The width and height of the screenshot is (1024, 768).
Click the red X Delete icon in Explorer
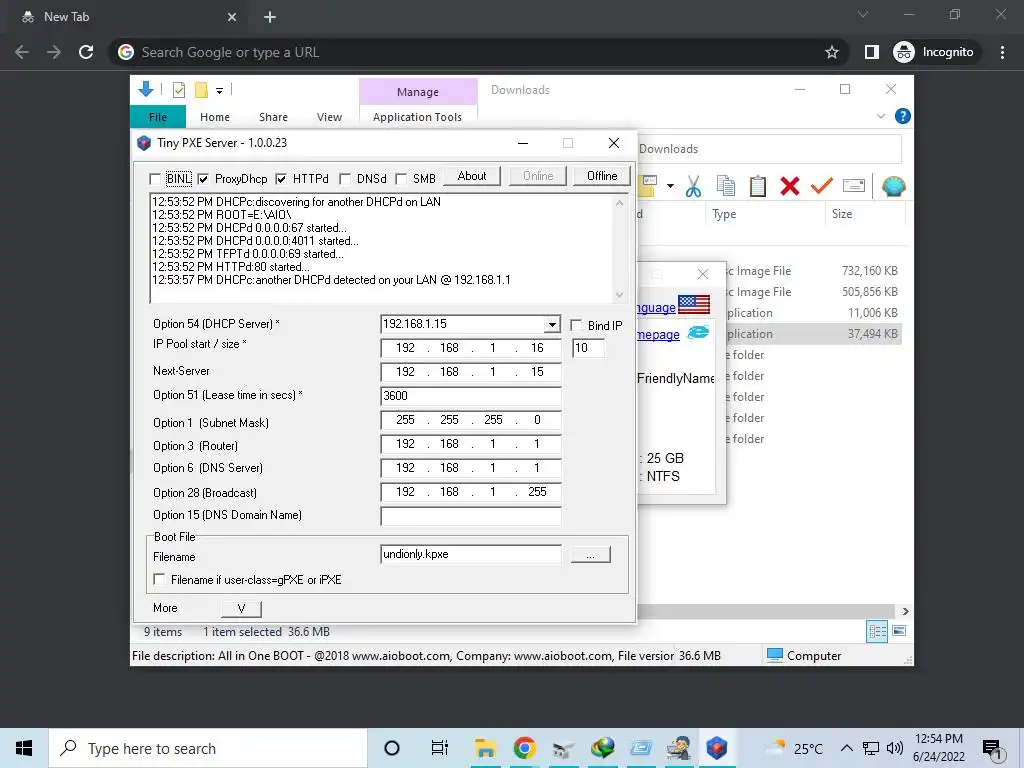pyautogui.click(x=790, y=186)
